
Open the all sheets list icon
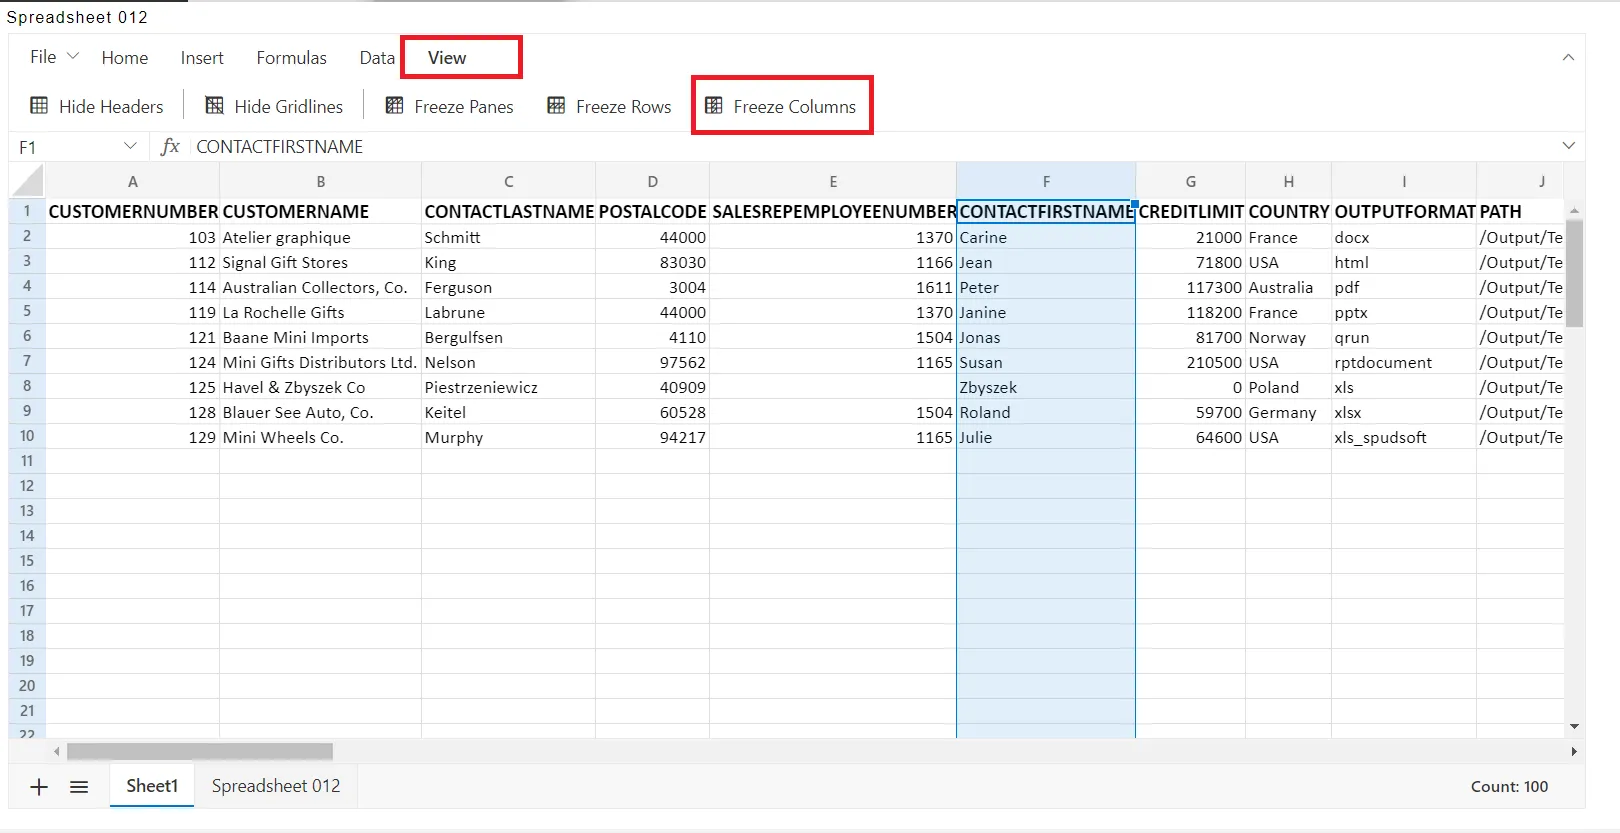(x=79, y=787)
